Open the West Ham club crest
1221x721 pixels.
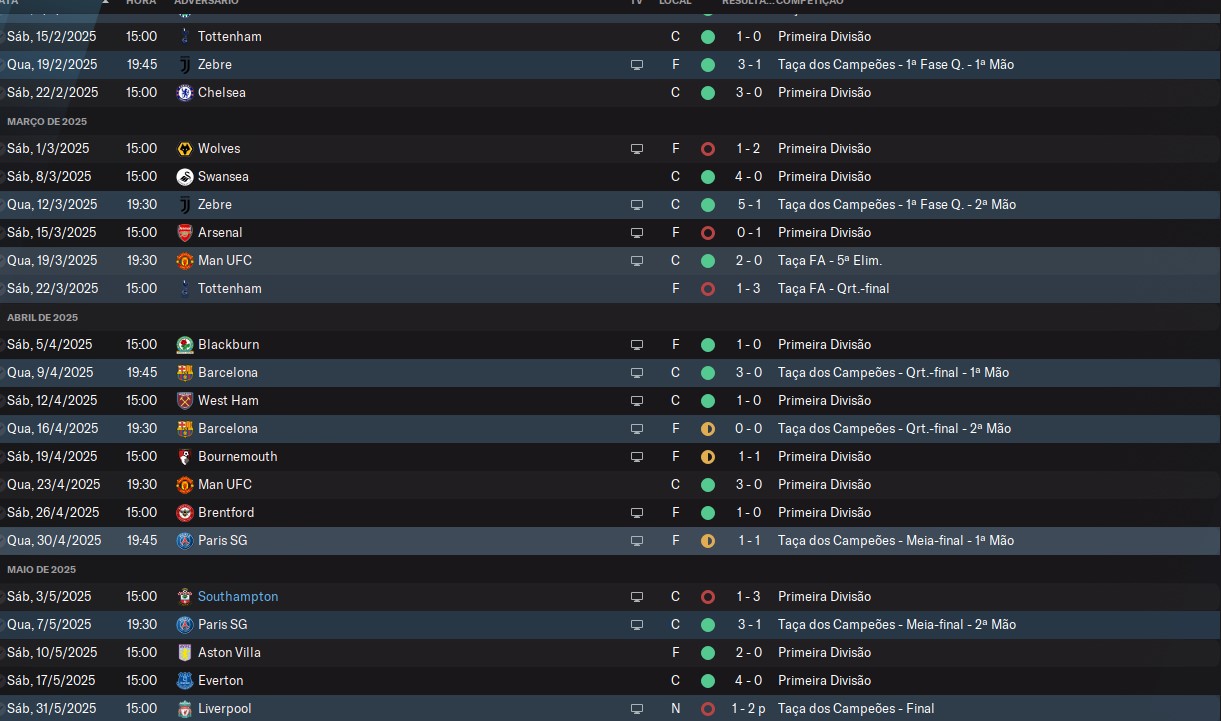coord(184,400)
